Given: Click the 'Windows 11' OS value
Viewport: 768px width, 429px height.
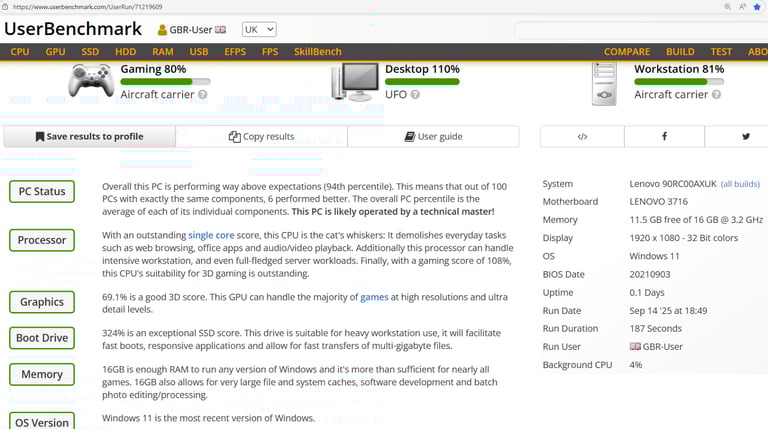Looking at the screenshot, I should point(654,256).
